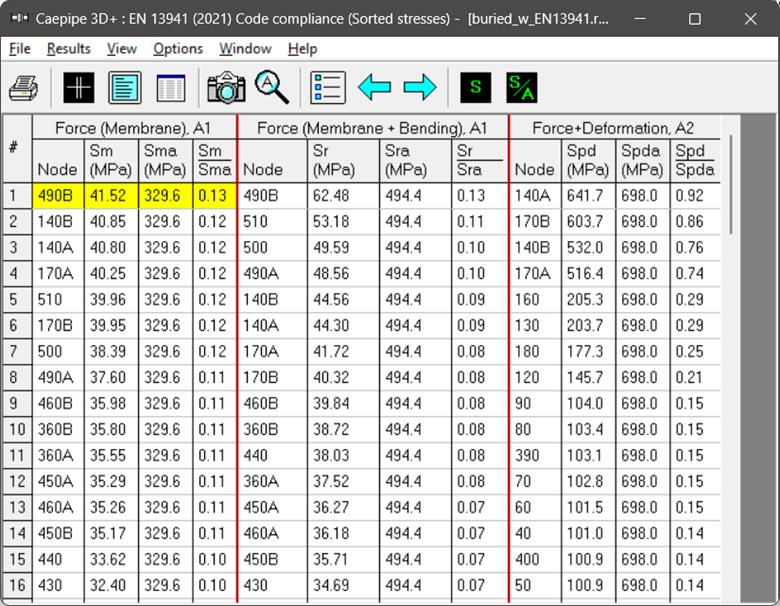780x606 pixels.
Task: Click the Spd 641.7 value for node 140A
Action: (585, 196)
